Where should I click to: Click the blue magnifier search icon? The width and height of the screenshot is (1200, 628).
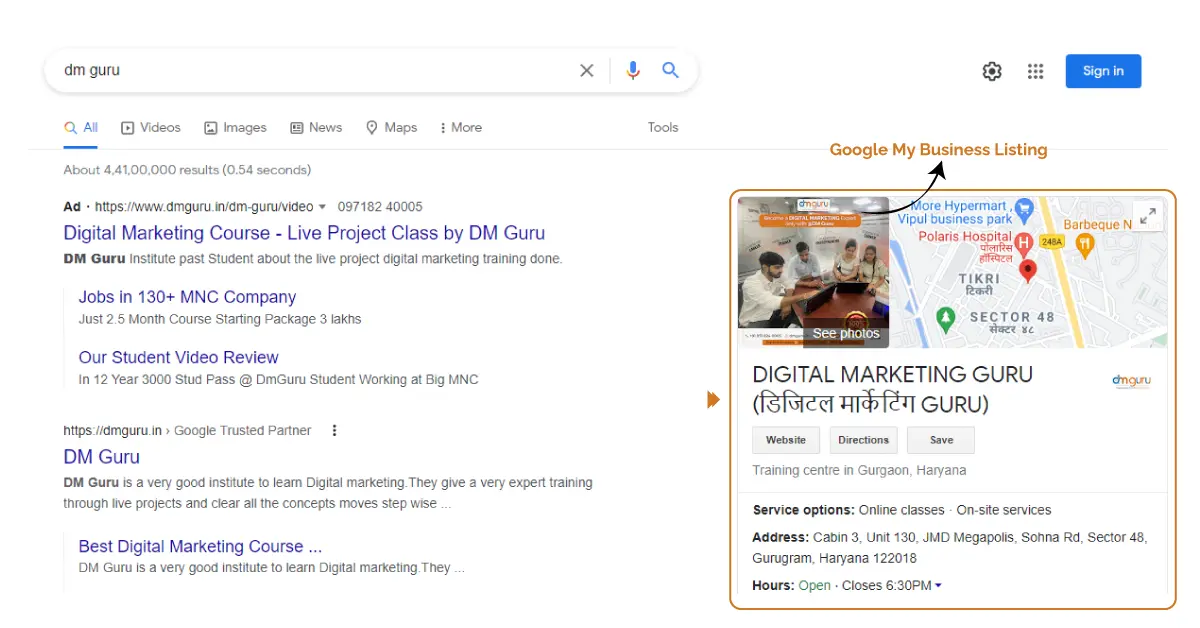[670, 71]
